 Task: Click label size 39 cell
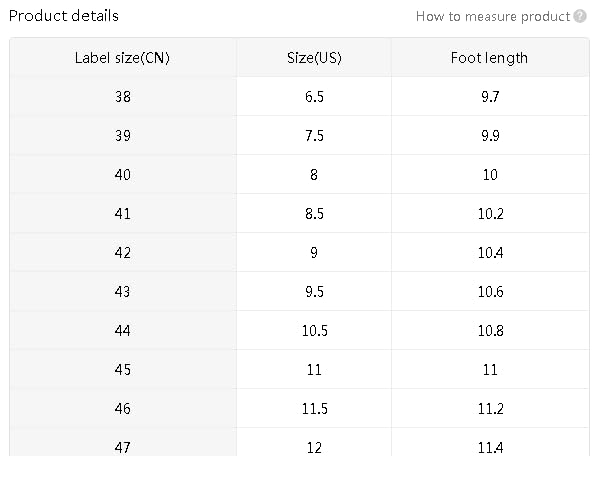(x=123, y=136)
